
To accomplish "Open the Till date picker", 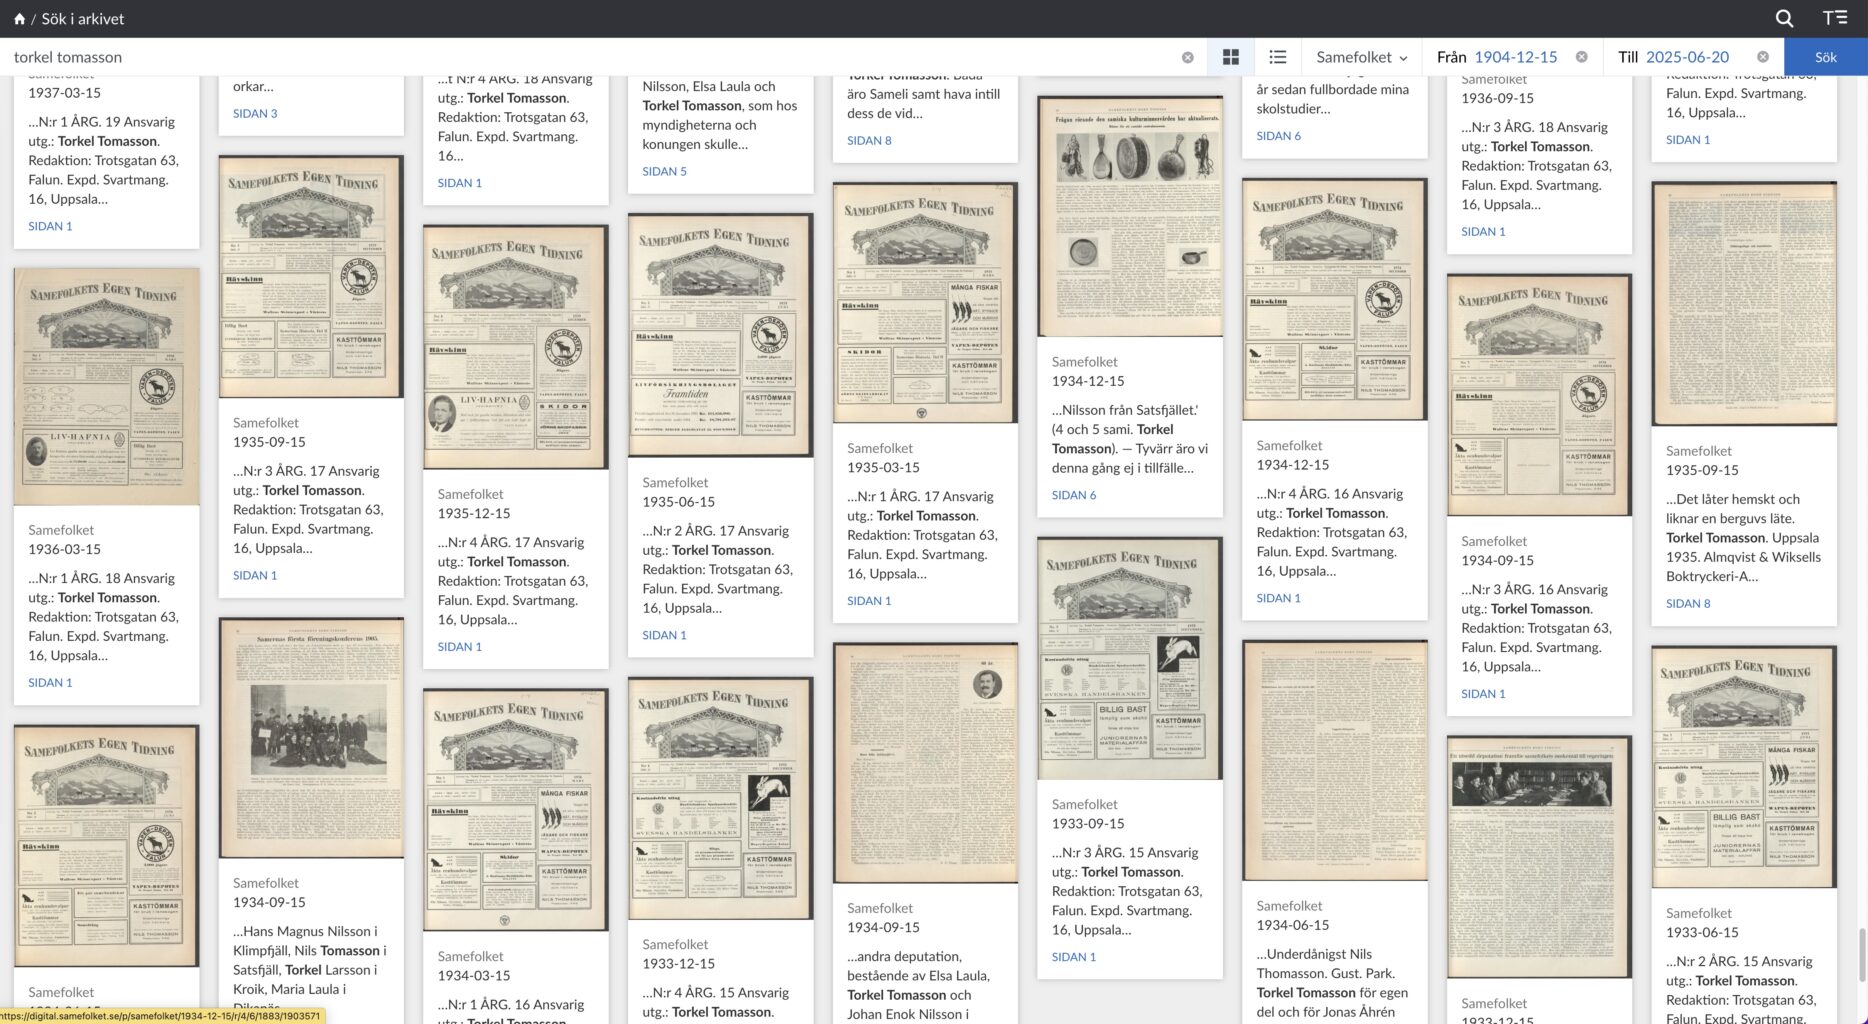I will [x=1687, y=57].
